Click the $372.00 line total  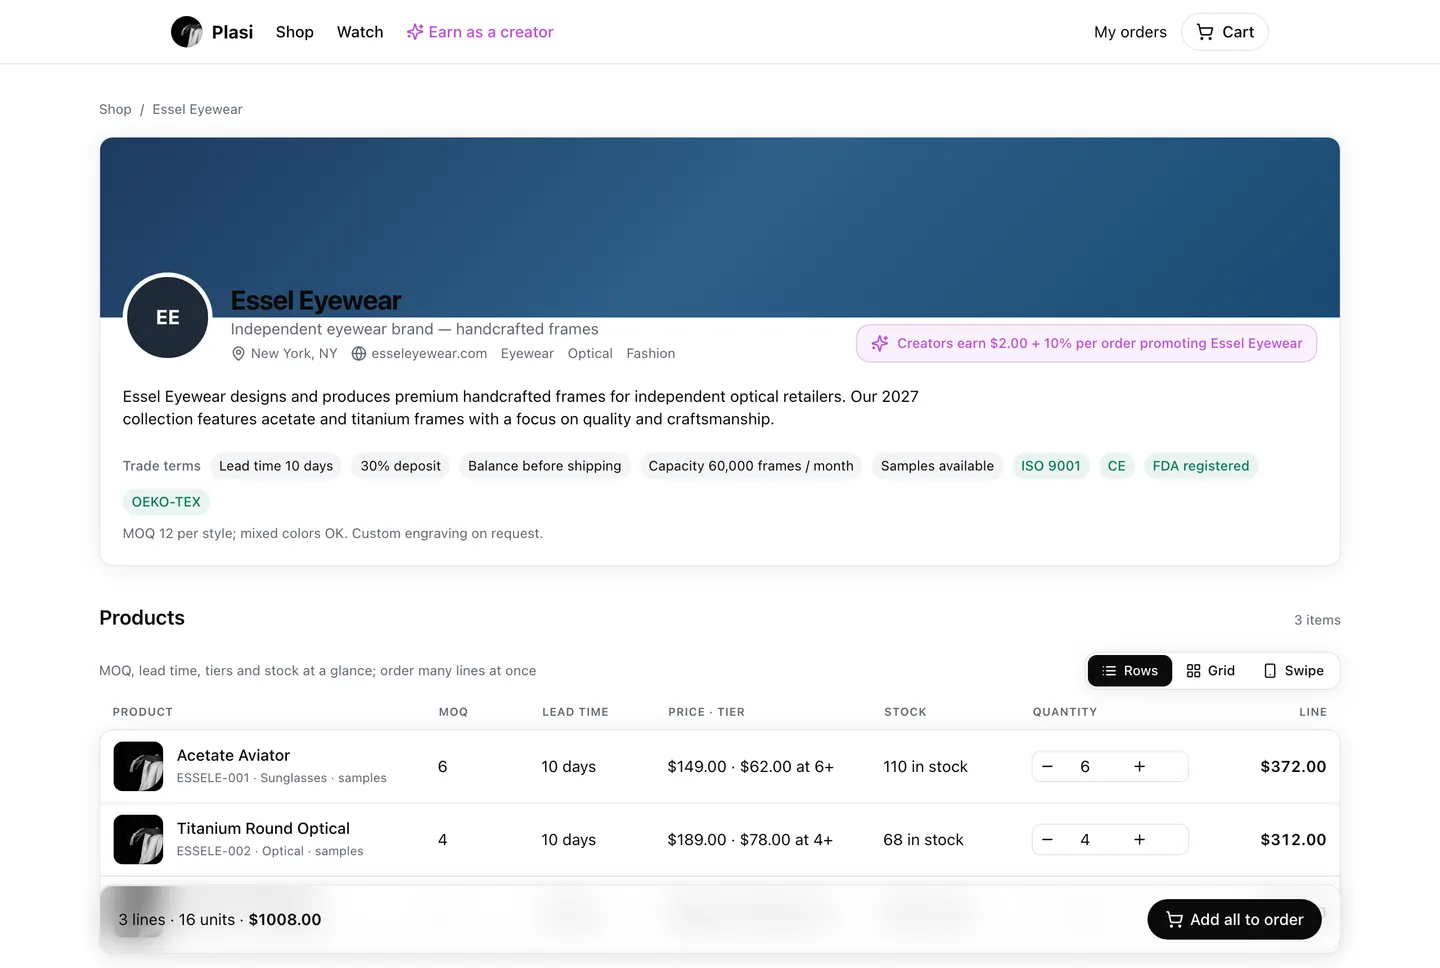pyautogui.click(x=1293, y=767)
